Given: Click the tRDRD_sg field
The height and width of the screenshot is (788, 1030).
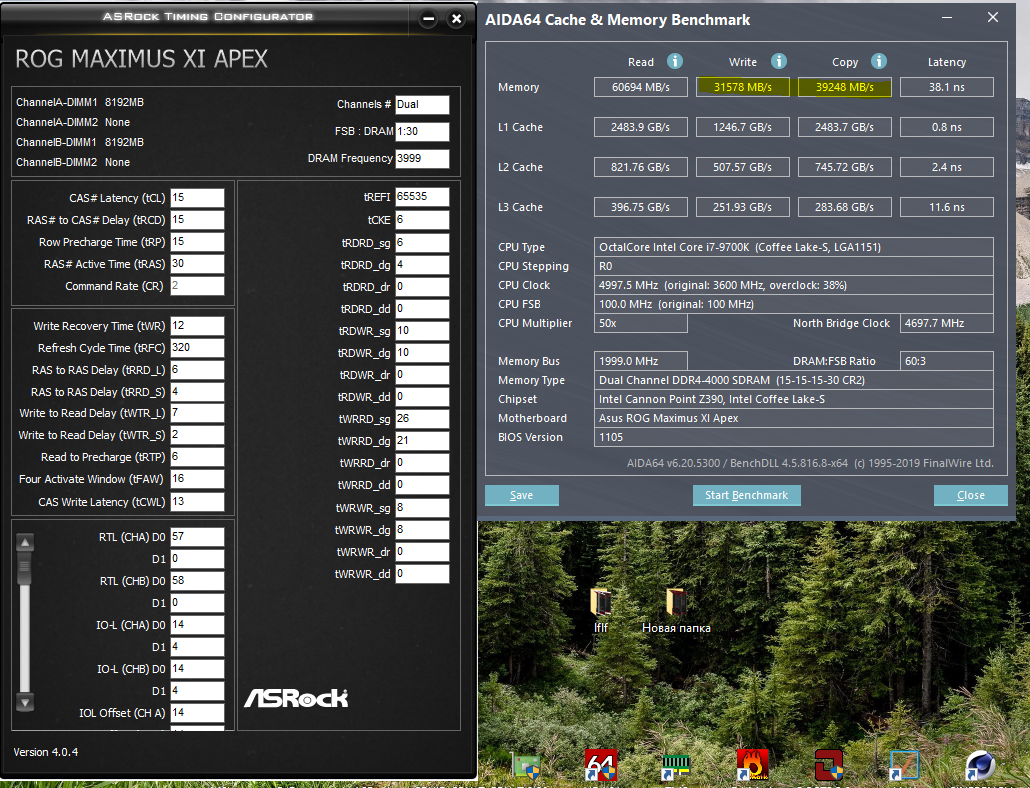Looking at the screenshot, I should click(x=422, y=243).
